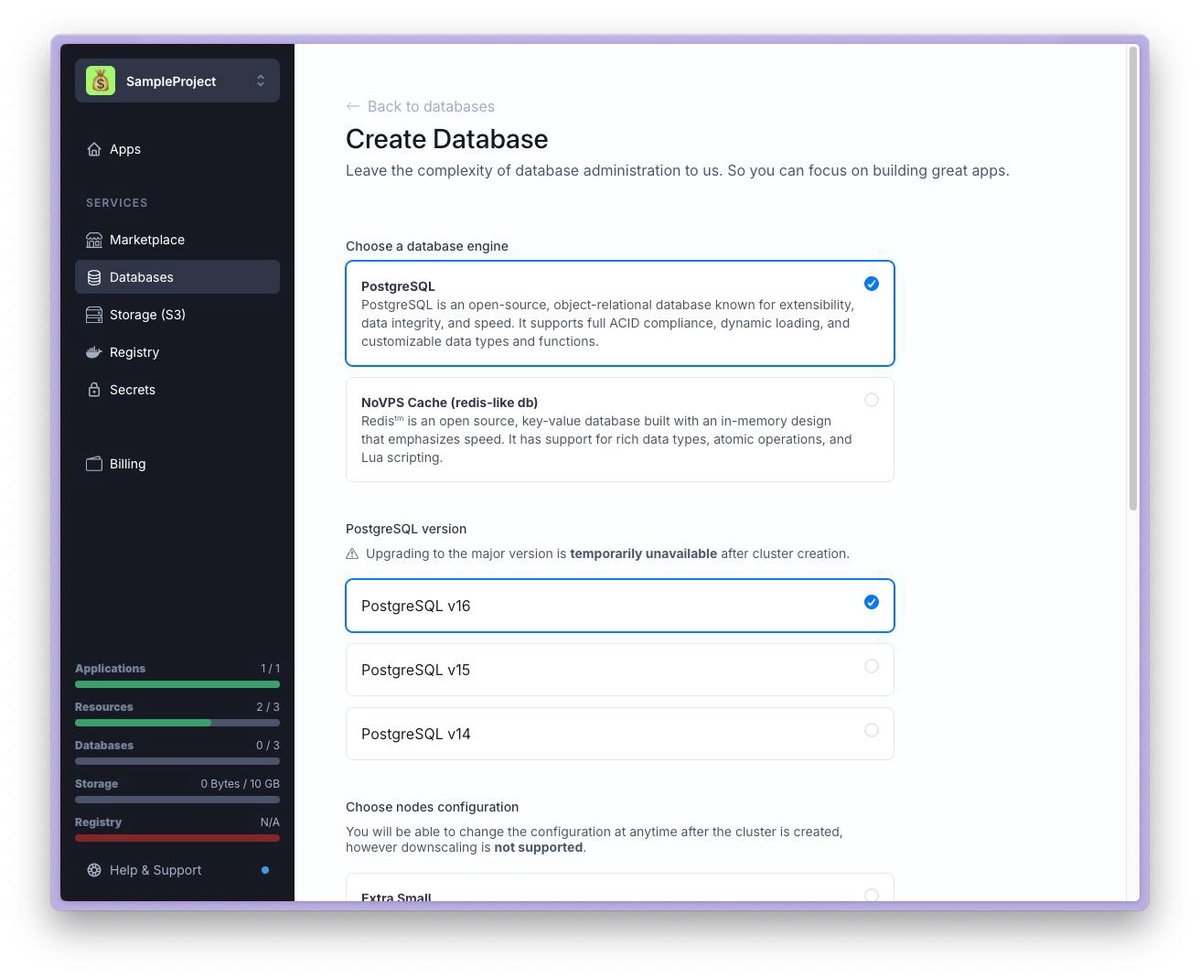The height and width of the screenshot is (978, 1200).
Task: Click the Databases cylinder icon
Action: click(x=94, y=277)
